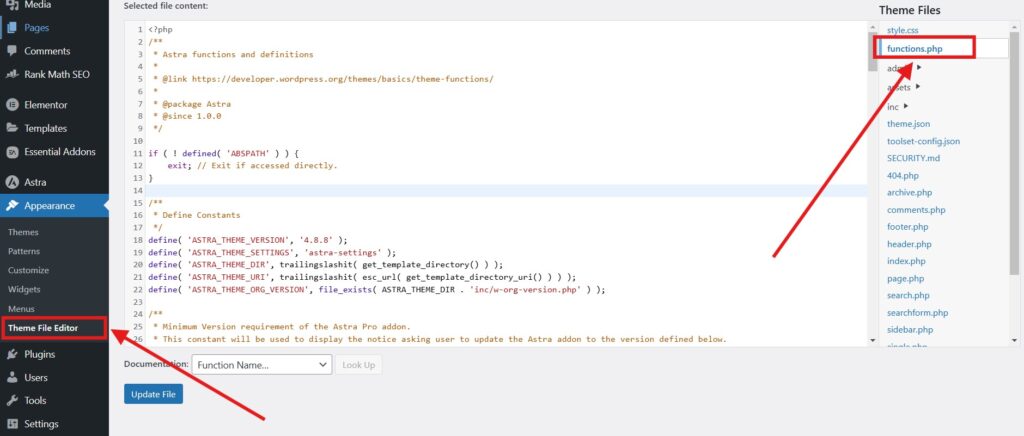This screenshot has width=1024, height=436.
Task: Click the Media icon in sidebar
Action: click(x=12, y=5)
